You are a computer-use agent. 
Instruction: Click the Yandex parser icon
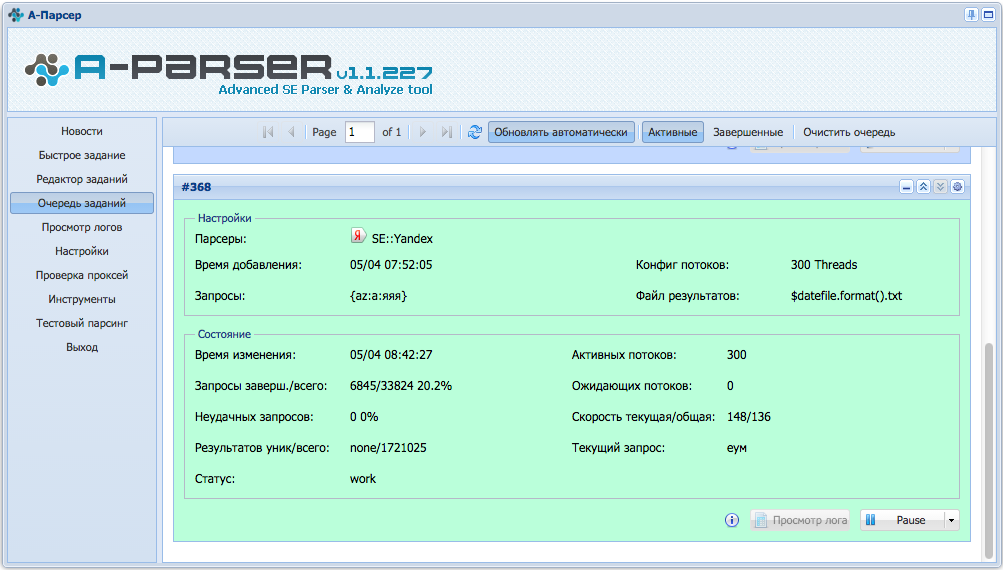pyautogui.click(x=358, y=236)
